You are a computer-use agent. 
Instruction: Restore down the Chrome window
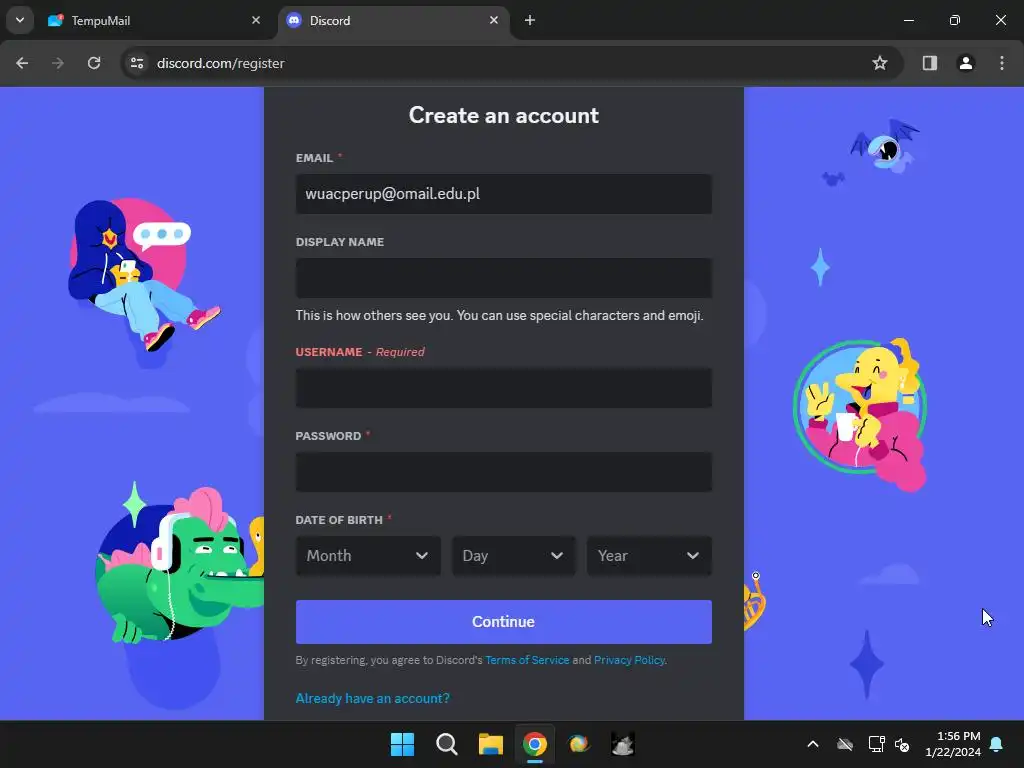click(955, 20)
